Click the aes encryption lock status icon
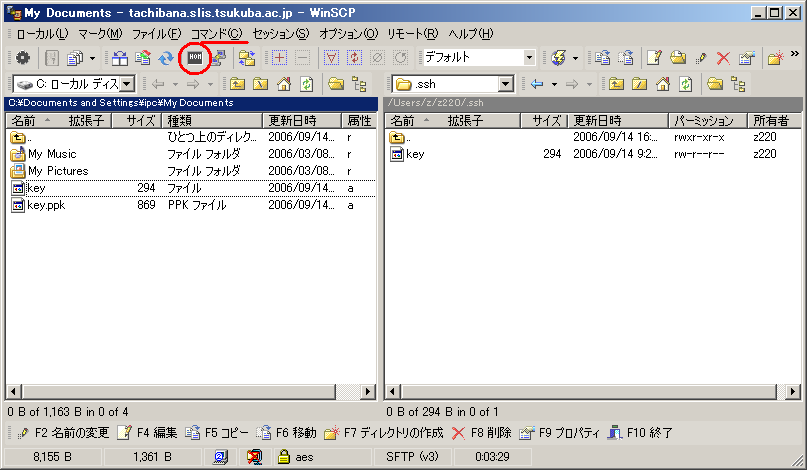The height and width of the screenshot is (470, 807). pyautogui.click(x=284, y=457)
